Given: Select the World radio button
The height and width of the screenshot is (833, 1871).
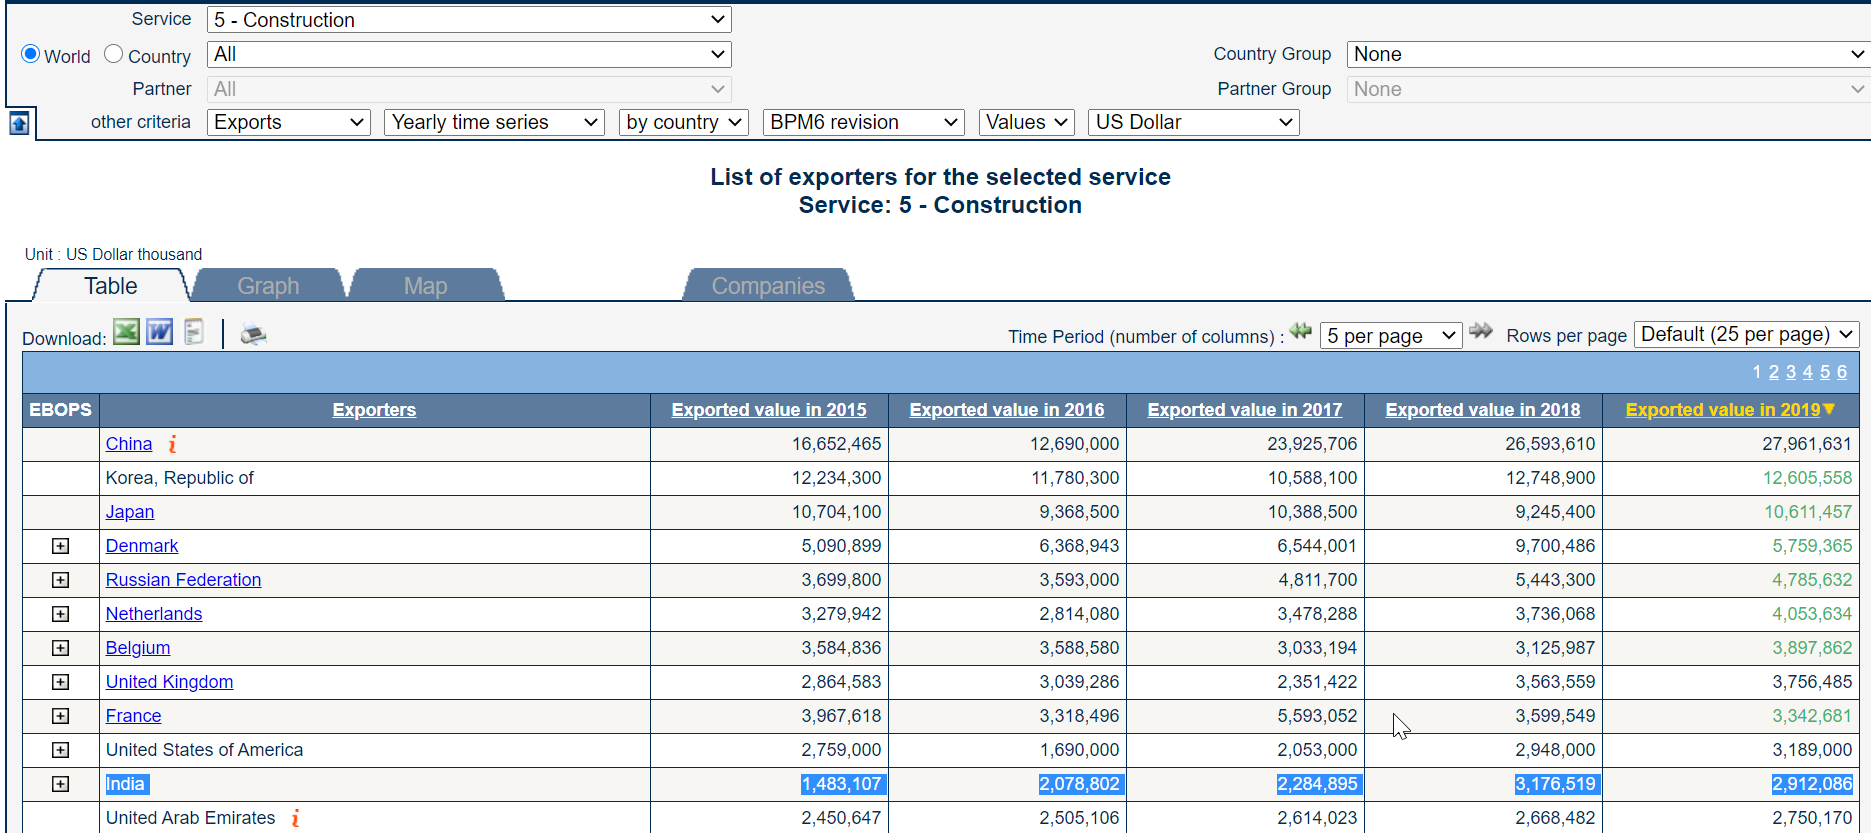Looking at the screenshot, I should click(x=31, y=54).
